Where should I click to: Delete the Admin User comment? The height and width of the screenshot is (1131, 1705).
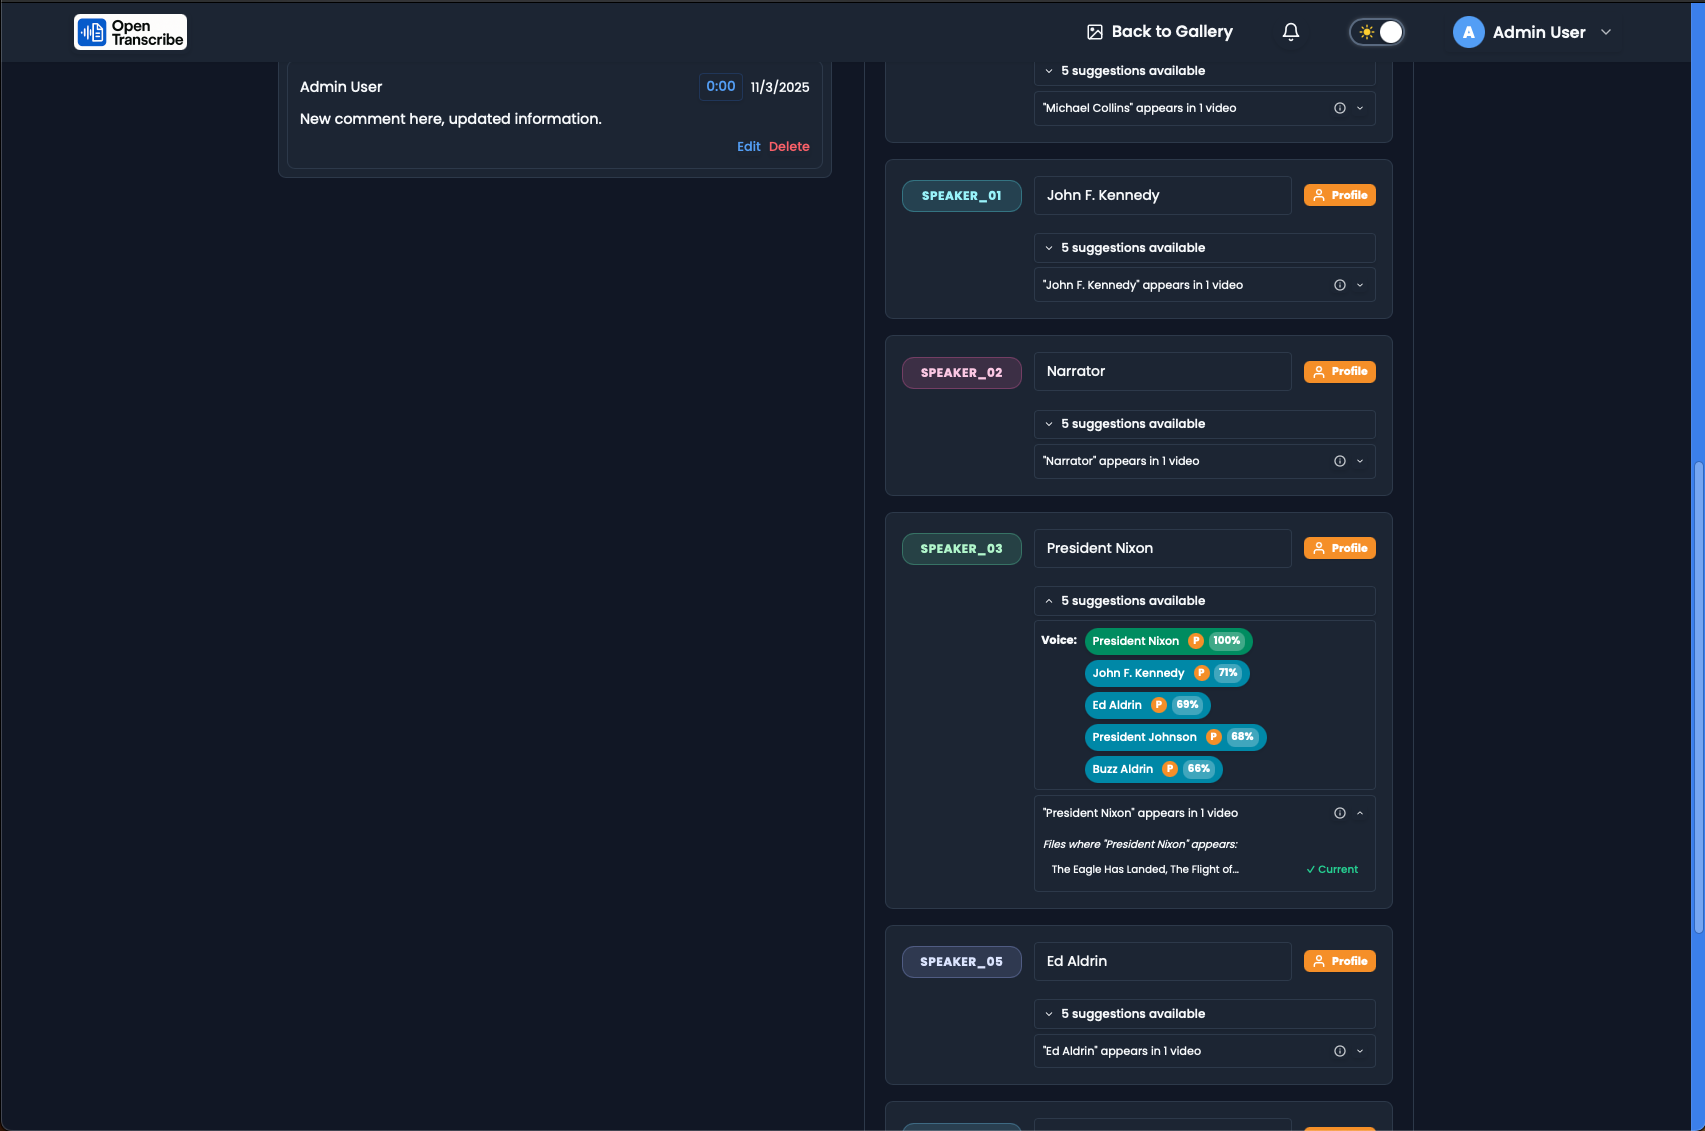[789, 146]
